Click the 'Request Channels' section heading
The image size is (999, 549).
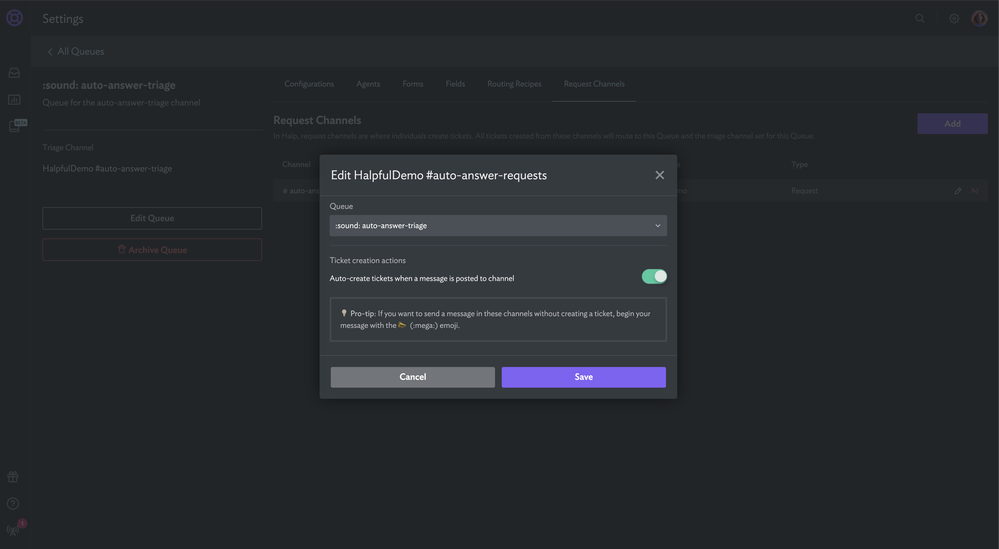[x=317, y=120]
